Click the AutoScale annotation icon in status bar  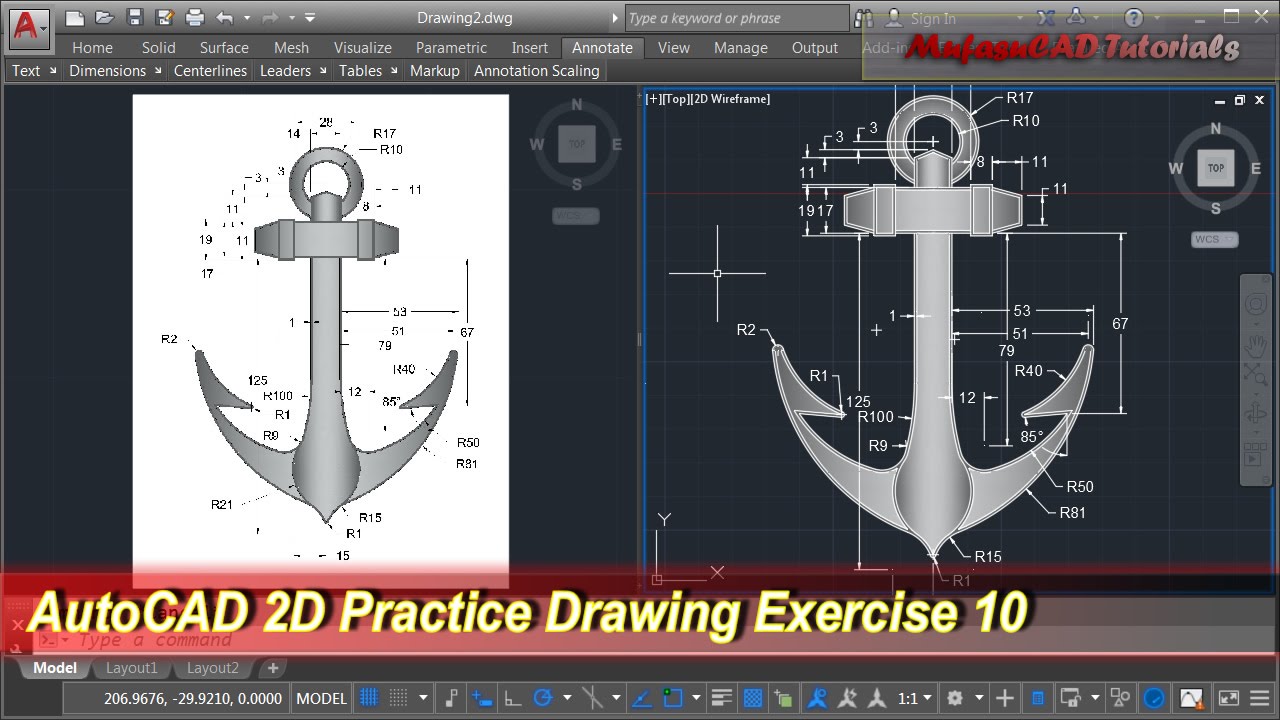846,697
